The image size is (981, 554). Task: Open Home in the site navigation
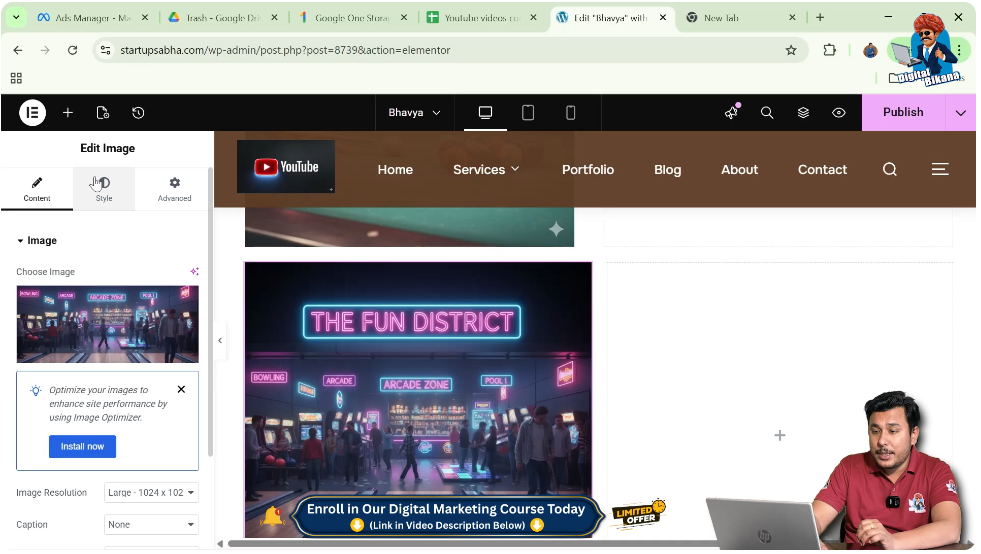395,170
